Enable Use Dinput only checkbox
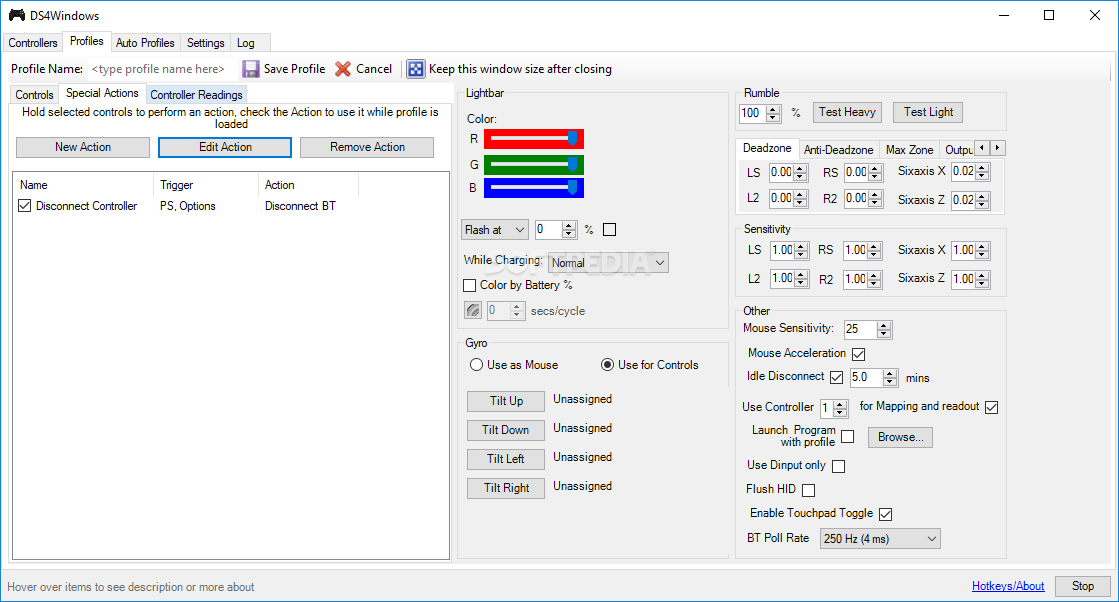1119x602 pixels. click(839, 466)
